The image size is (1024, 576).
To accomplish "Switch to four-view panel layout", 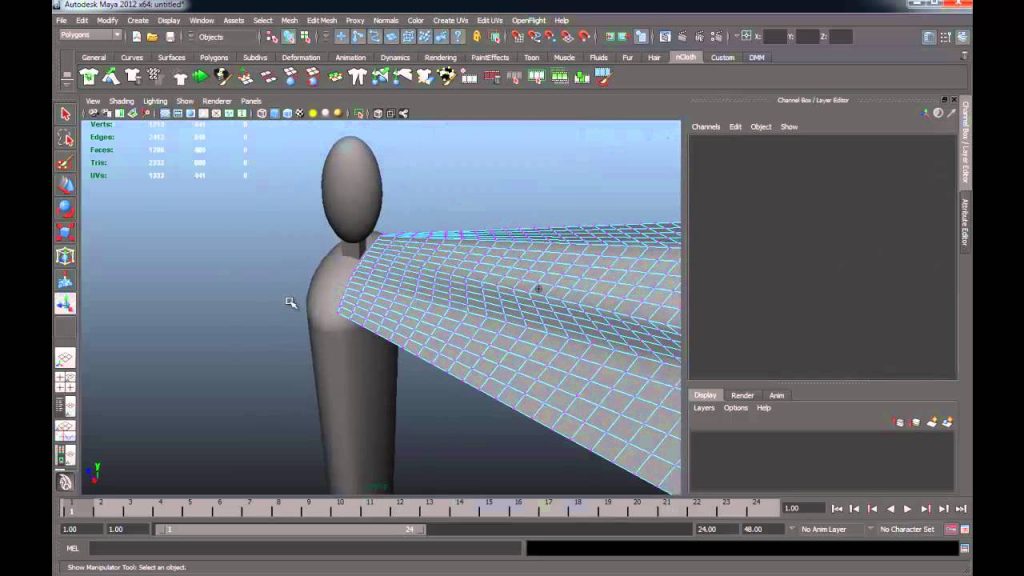I will pyautogui.click(x=65, y=382).
